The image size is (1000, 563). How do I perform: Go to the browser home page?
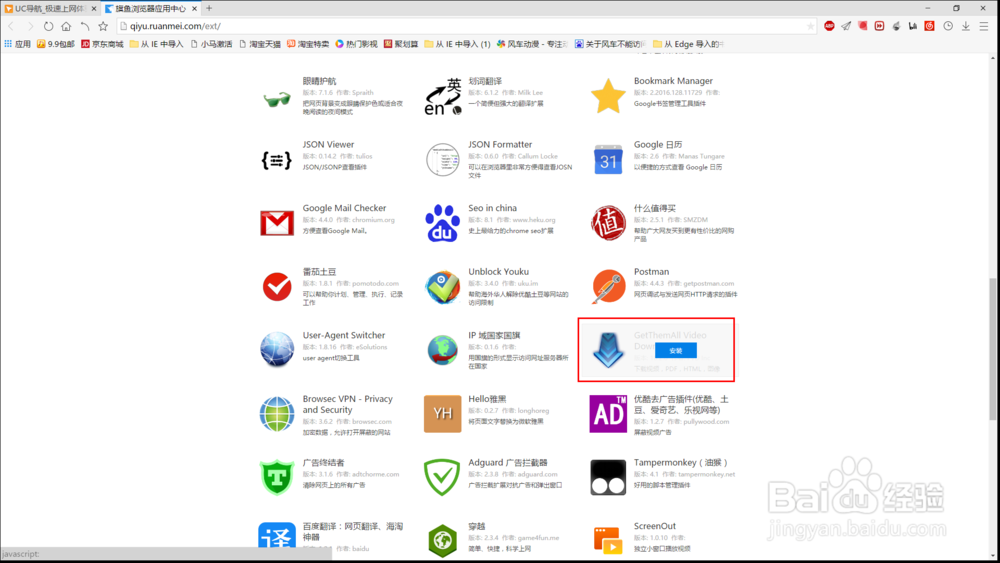pos(66,26)
